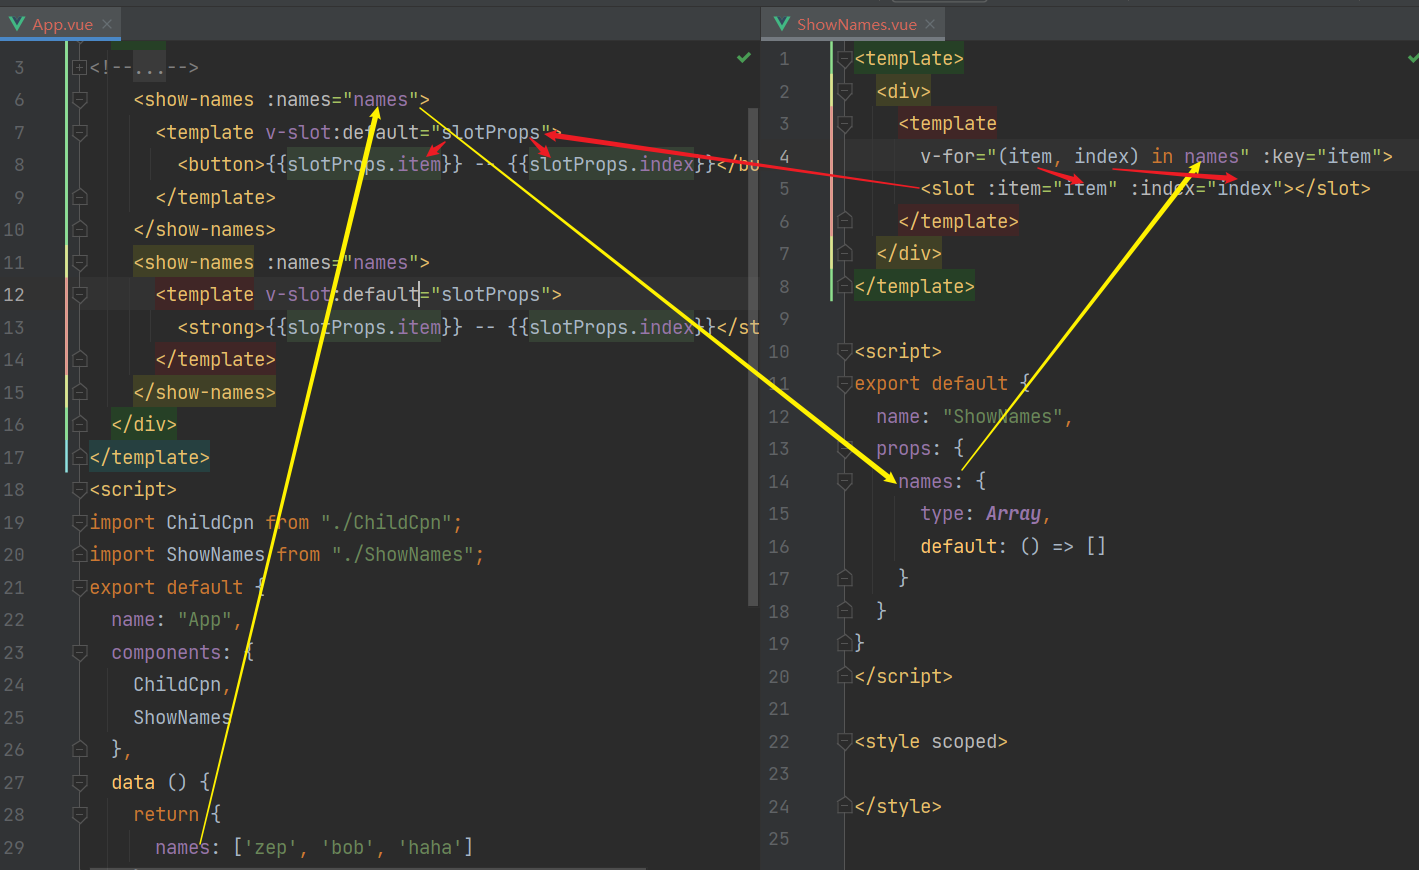The image size is (1419, 870).
Task: Click the "Array" type on line 15
Action: point(1013,514)
